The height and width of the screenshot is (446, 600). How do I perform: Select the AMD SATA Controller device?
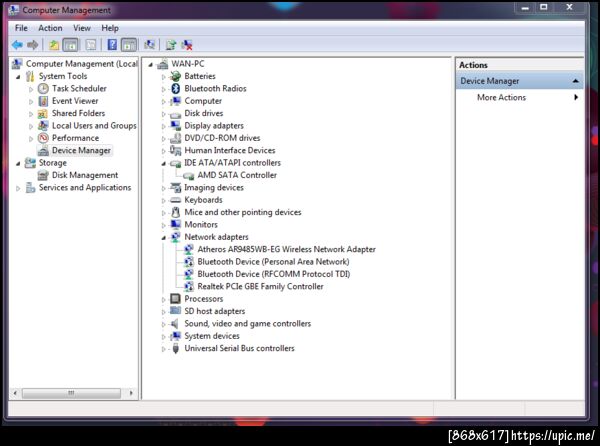click(237, 175)
